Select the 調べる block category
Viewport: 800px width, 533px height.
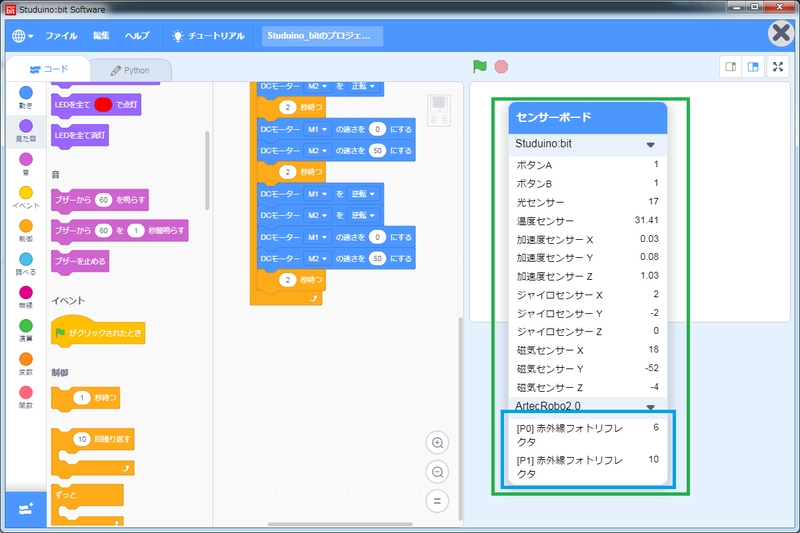point(26,264)
